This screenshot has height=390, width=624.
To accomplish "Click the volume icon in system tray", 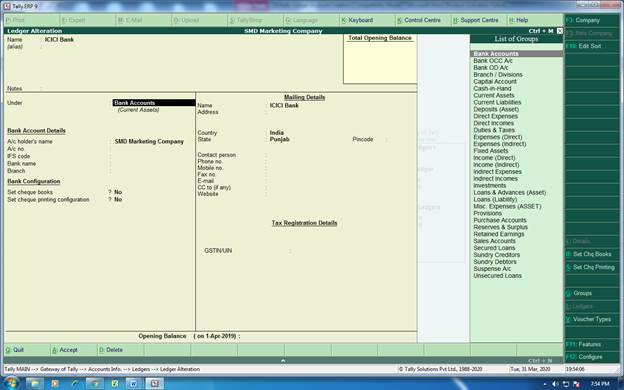I will [556, 384].
